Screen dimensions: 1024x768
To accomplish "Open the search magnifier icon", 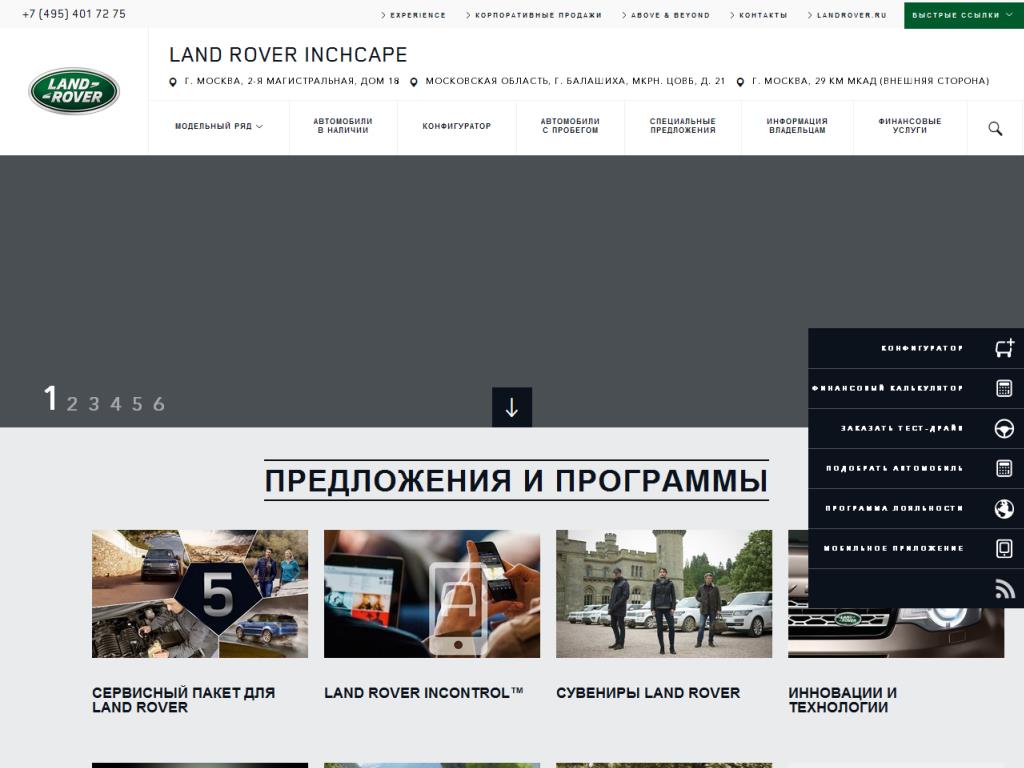I will coord(995,128).
